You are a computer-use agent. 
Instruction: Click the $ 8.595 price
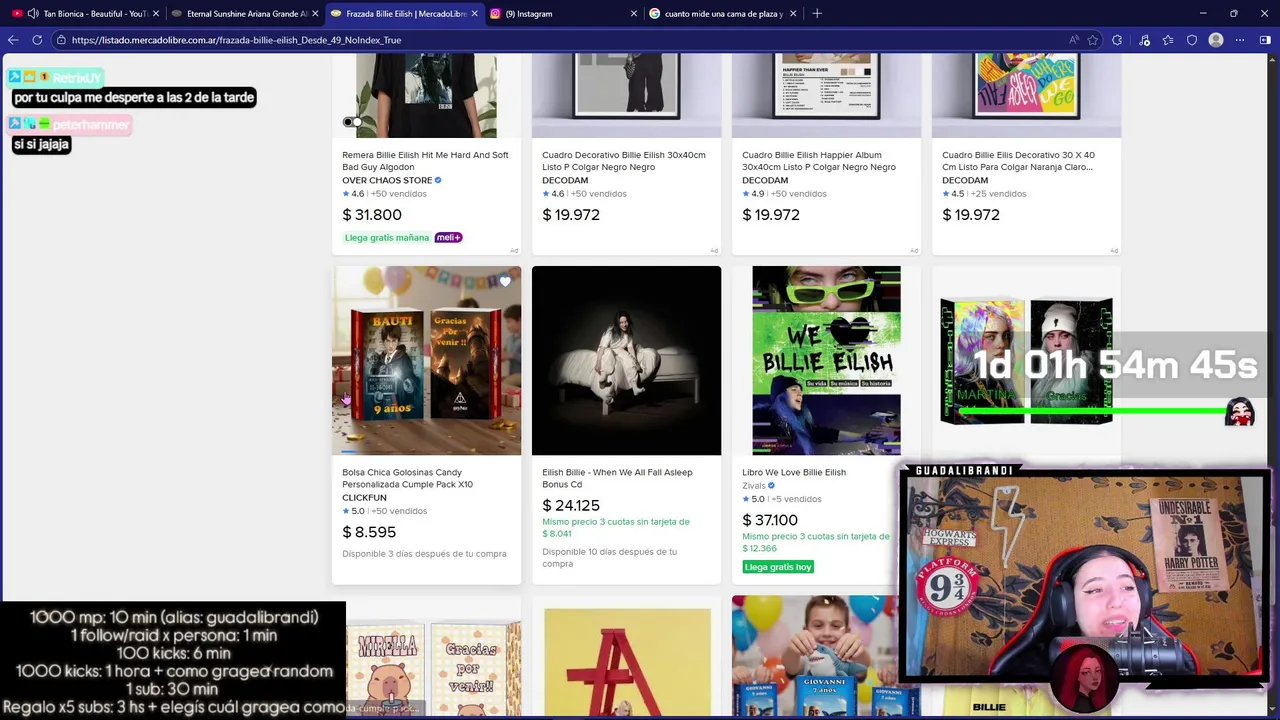[x=369, y=532]
